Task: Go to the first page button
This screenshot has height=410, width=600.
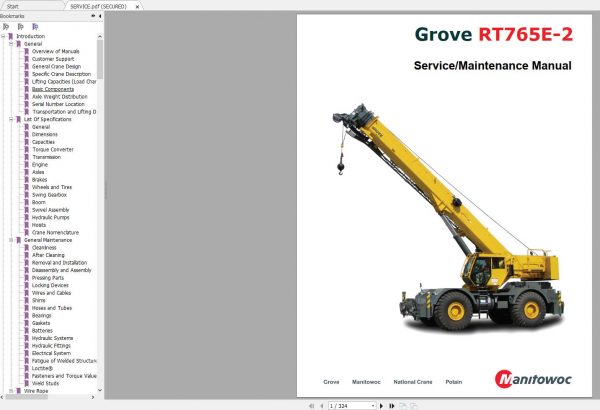Action: [x=311, y=406]
